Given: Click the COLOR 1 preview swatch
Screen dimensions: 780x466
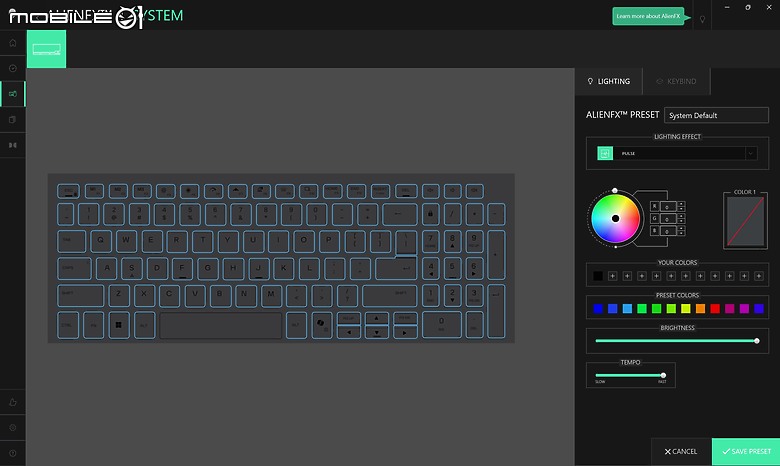Looking at the screenshot, I should tap(745, 221).
